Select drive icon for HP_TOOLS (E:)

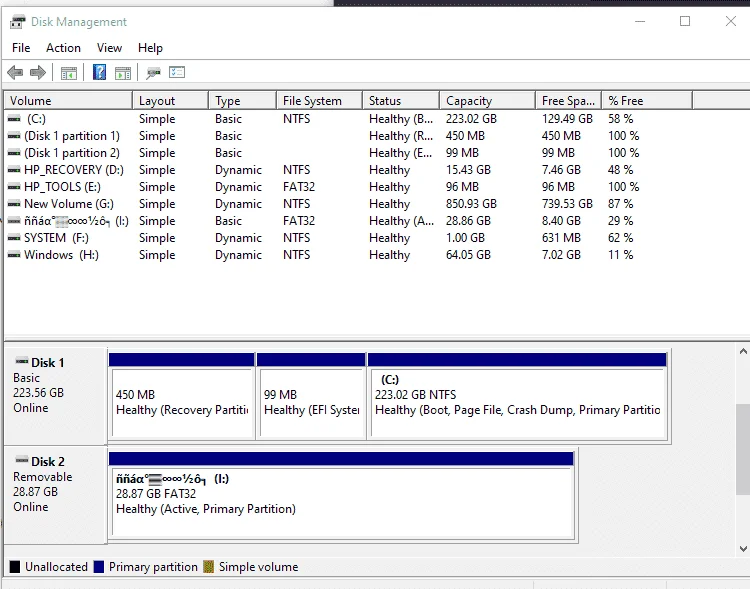(x=14, y=187)
